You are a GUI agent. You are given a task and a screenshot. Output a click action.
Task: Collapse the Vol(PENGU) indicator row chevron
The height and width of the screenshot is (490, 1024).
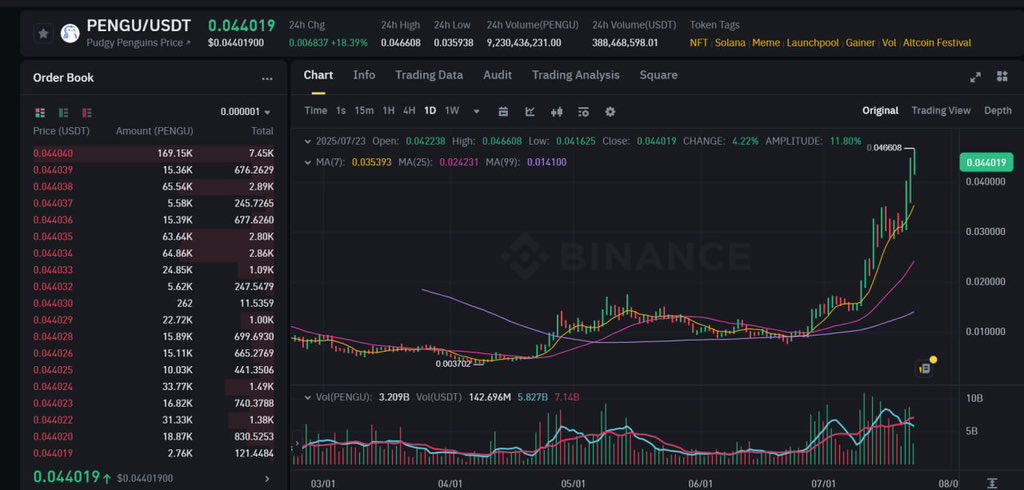tap(308, 397)
